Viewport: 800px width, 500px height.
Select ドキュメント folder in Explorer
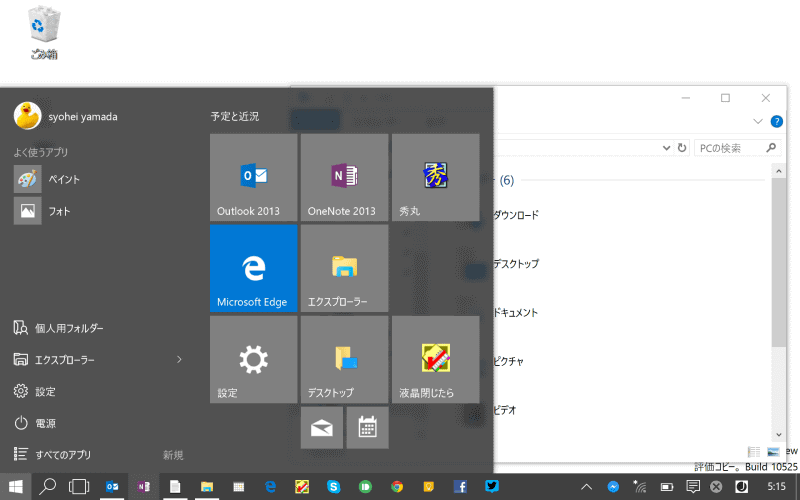[516, 313]
